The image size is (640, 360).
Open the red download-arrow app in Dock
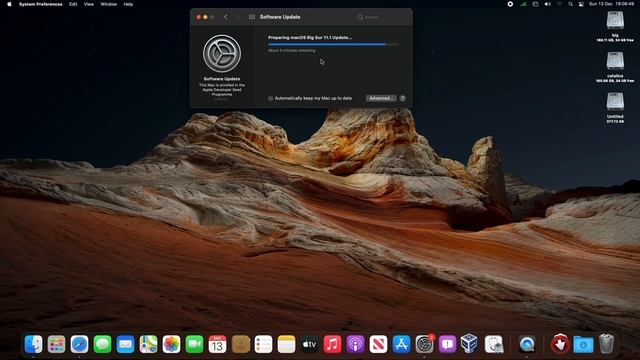560,344
